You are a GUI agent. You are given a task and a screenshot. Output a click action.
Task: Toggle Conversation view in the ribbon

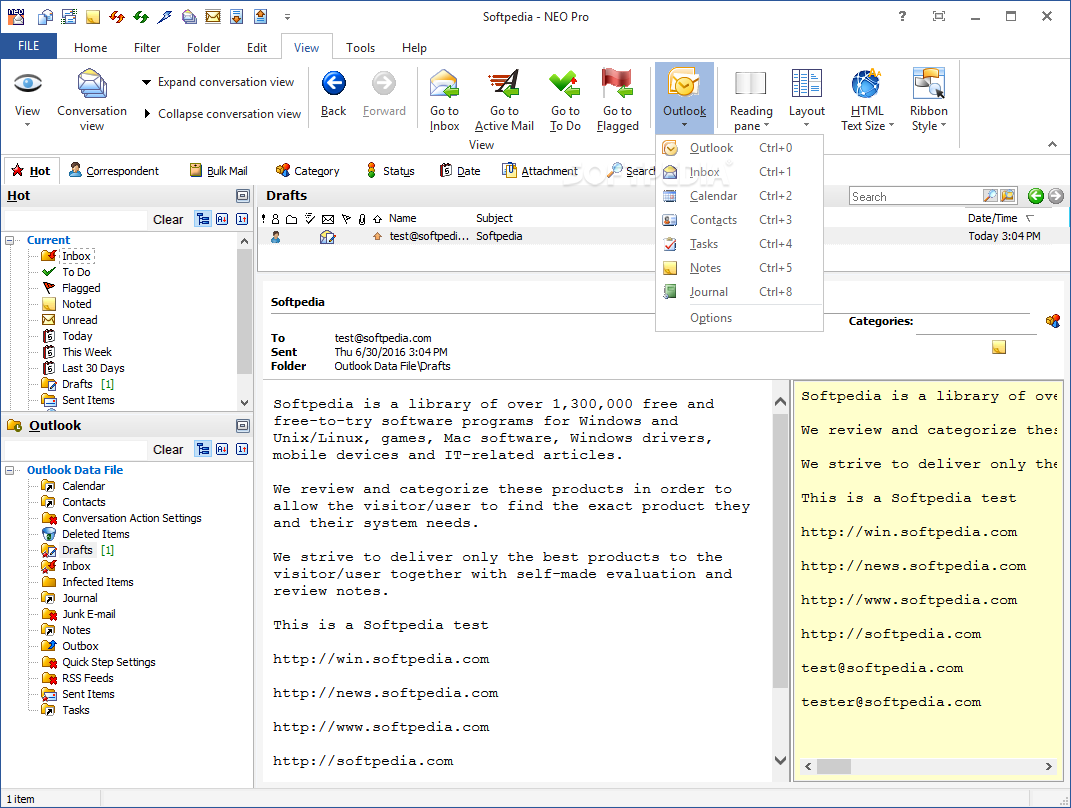click(x=92, y=100)
